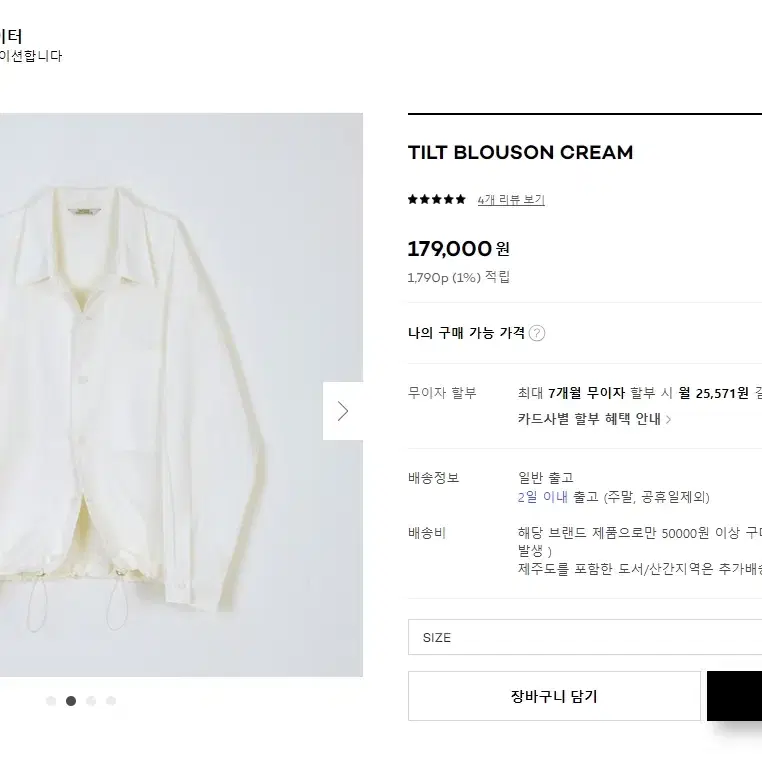Click the 나의 구매 가능 가격 label
Viewport: 762px width, 762px height.
(466, 333)
